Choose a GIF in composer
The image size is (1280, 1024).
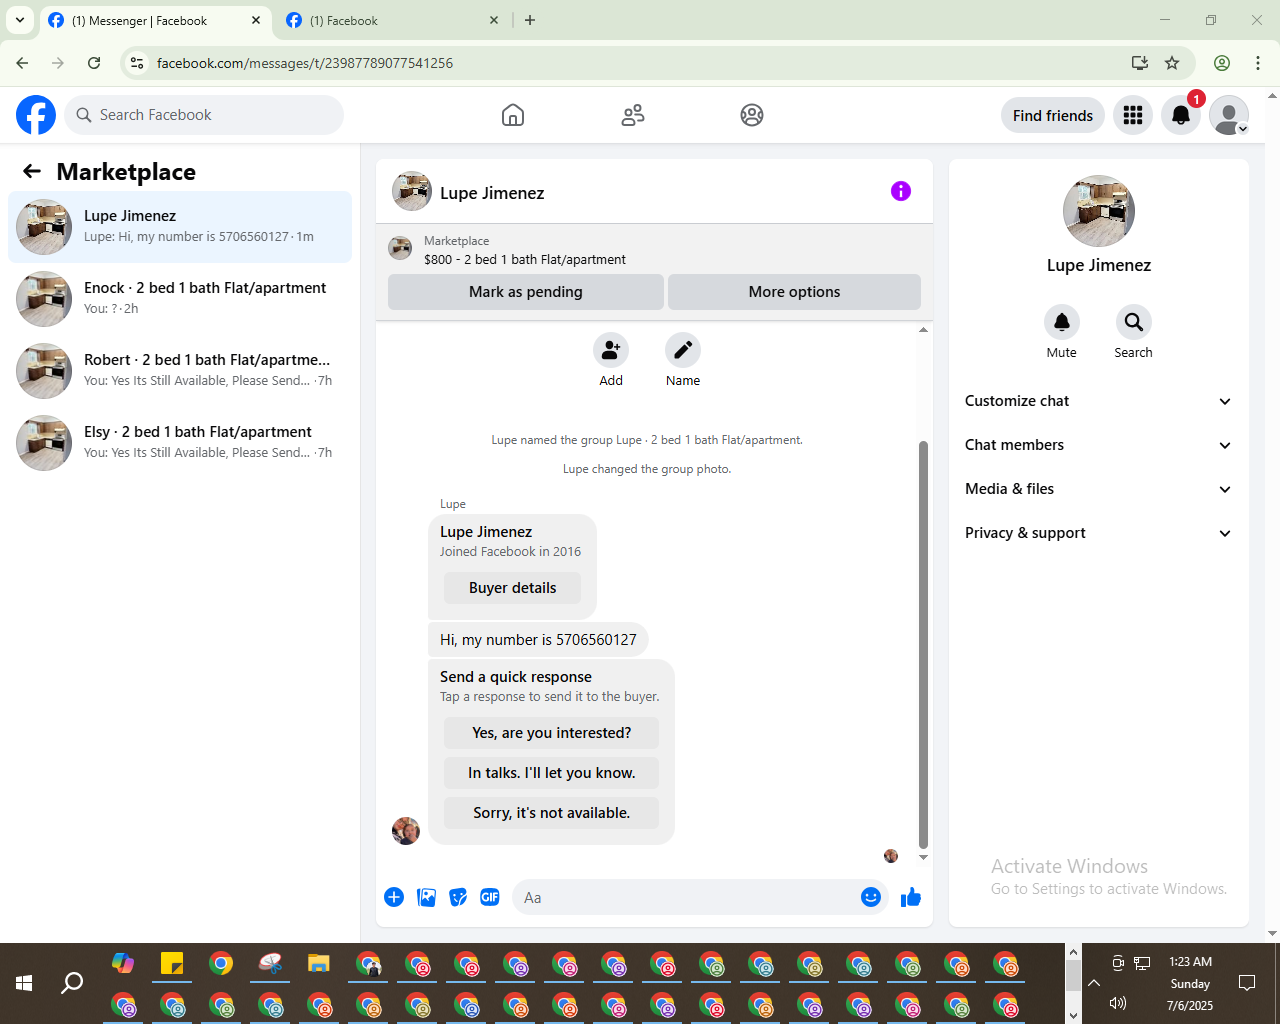click(x=490, y=897)
